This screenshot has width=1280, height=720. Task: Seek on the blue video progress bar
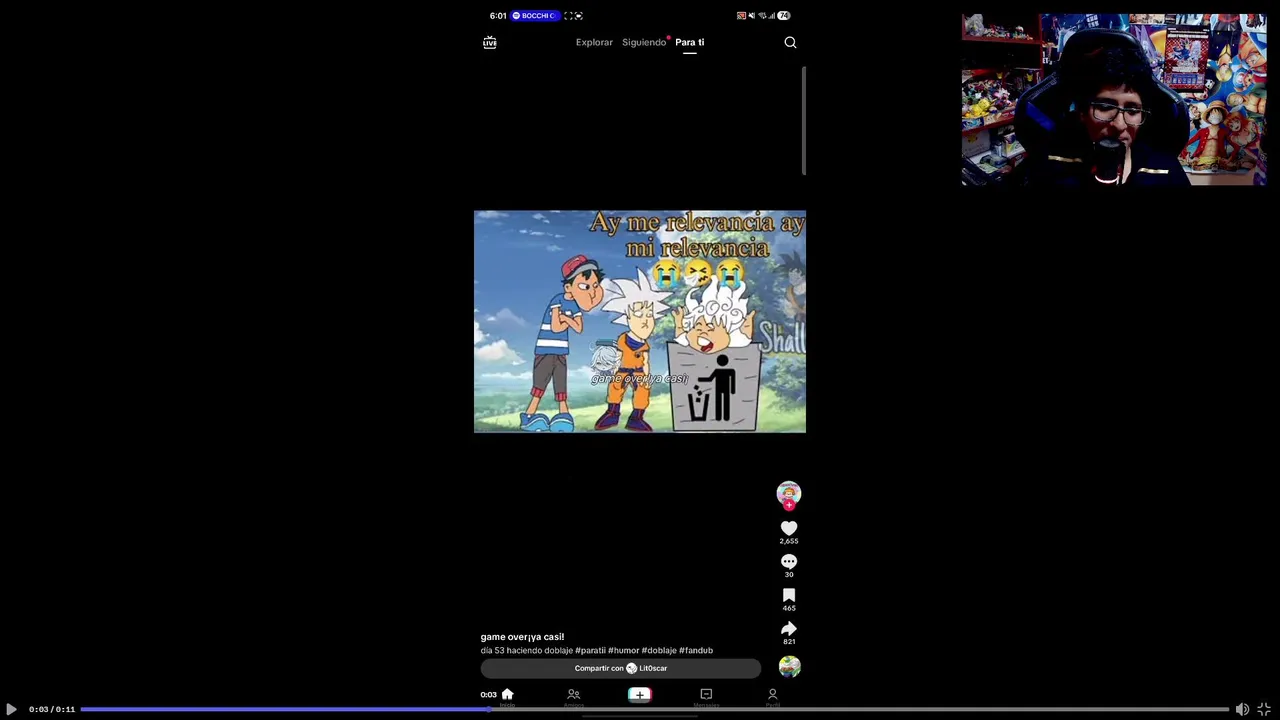coord(654,709)
